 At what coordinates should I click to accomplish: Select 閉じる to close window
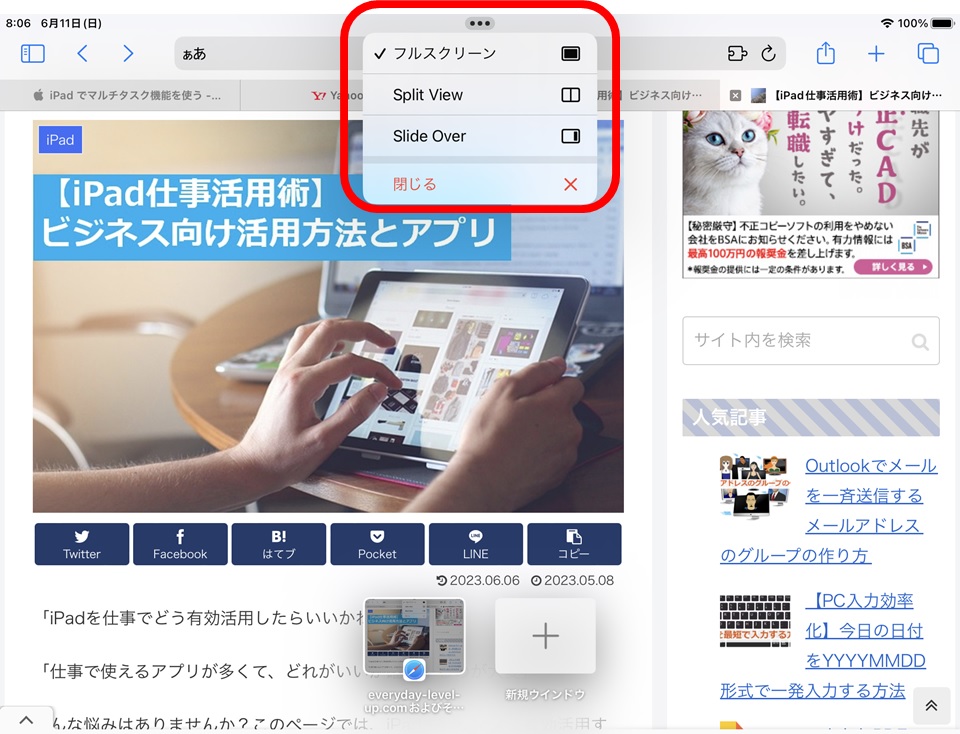point(479,184)
